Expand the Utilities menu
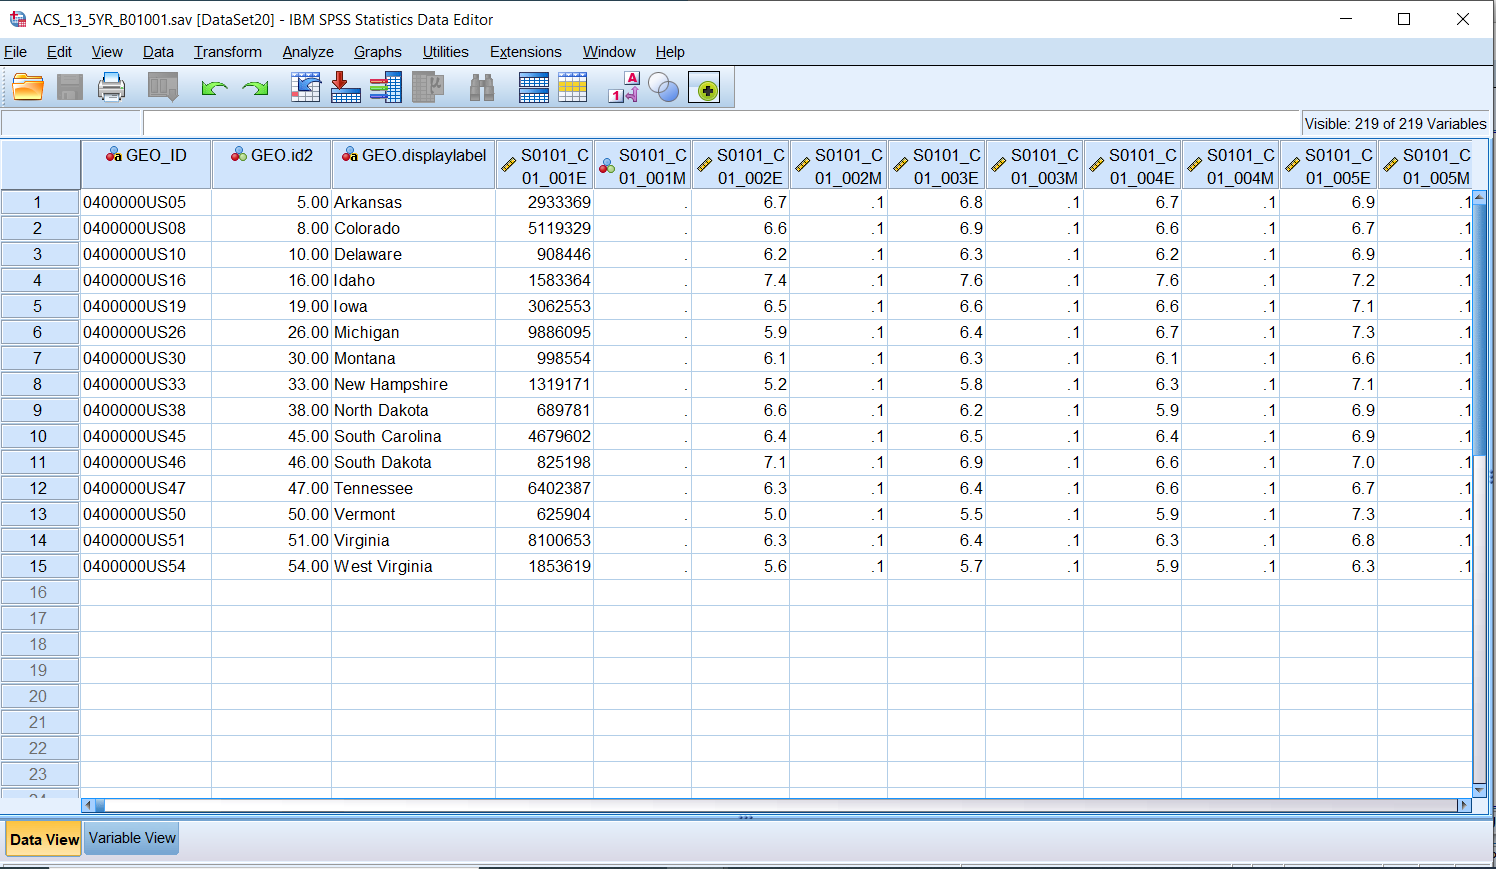 click(x=445, y=52)
